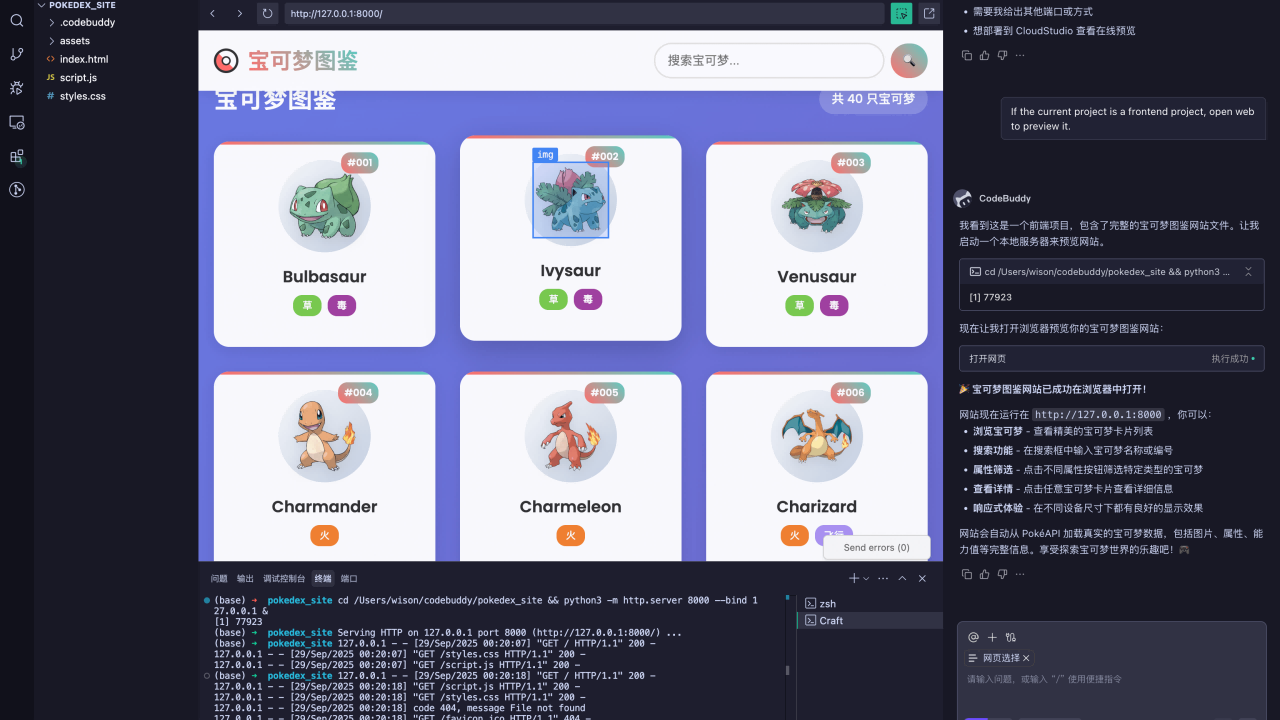Open preview in external browser
The width and height of the screenshot is (1280, 720).
[x=929, y=13]
